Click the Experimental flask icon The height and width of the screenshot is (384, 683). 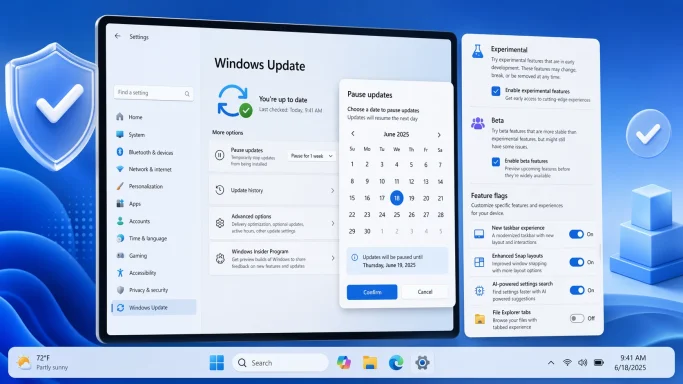[x=478, y=51]
